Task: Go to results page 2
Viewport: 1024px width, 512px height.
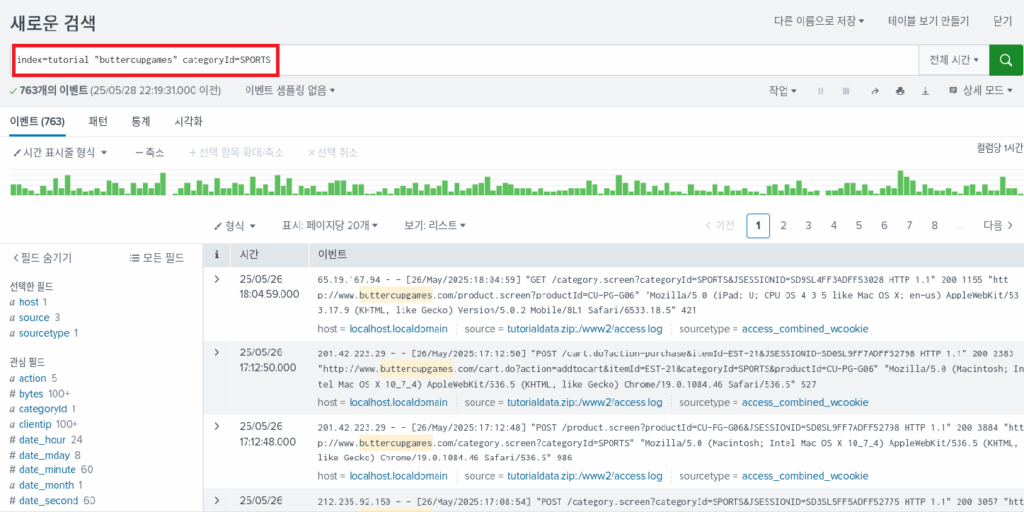Action: click(x=783, y=225)
